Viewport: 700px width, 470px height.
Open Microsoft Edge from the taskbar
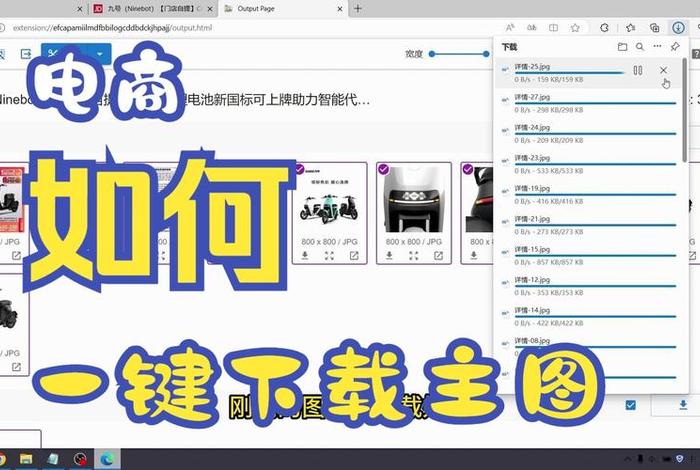(x=107, y=459)
